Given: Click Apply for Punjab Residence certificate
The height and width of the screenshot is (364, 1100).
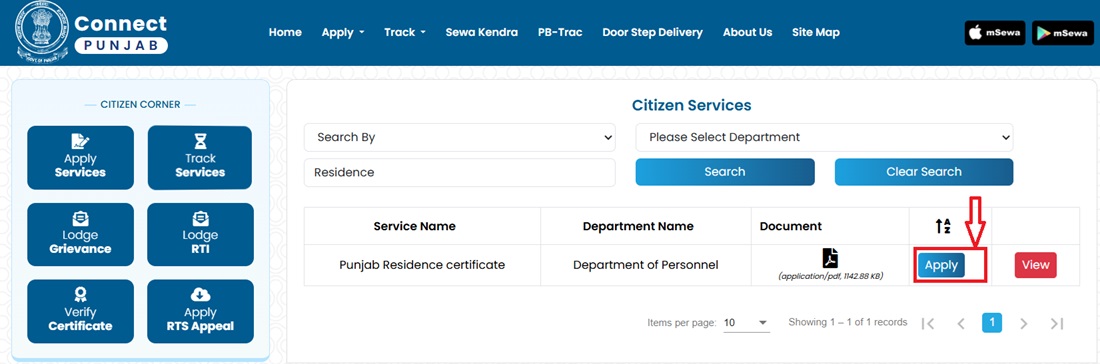Looking at the screenshot, I should pos(941,265).
